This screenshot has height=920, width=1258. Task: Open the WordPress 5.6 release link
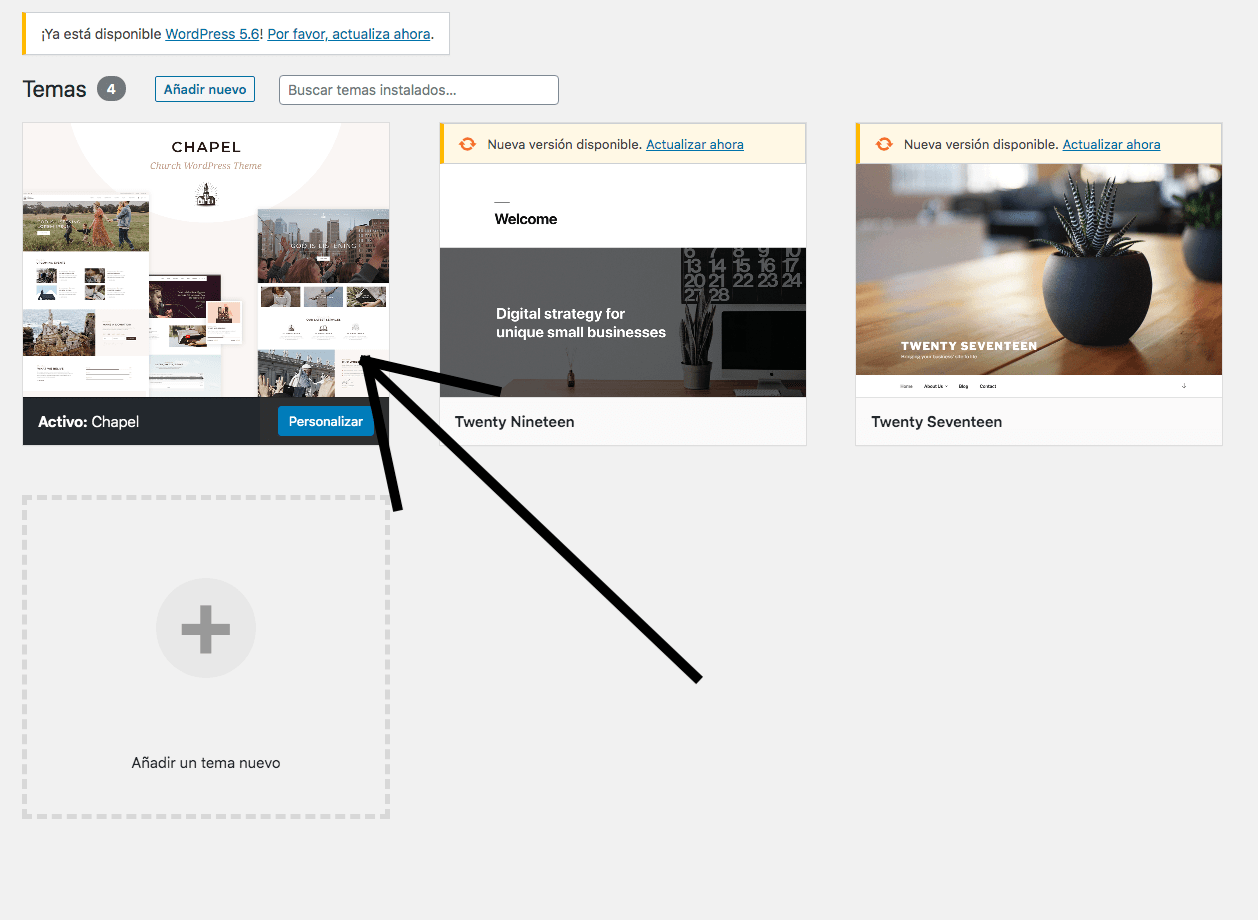pyautogui.click(x=212, y=34)
